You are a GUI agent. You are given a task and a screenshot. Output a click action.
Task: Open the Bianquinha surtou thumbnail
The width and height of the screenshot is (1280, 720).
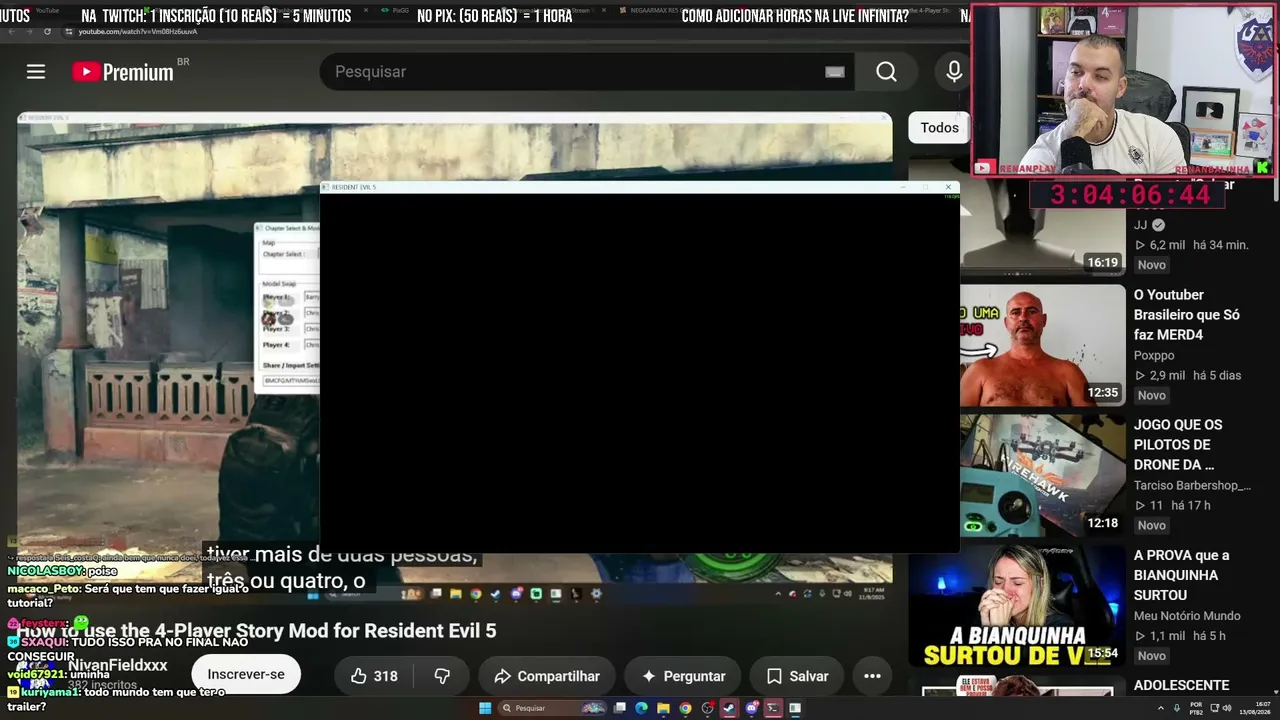(x=1016, y=606)
